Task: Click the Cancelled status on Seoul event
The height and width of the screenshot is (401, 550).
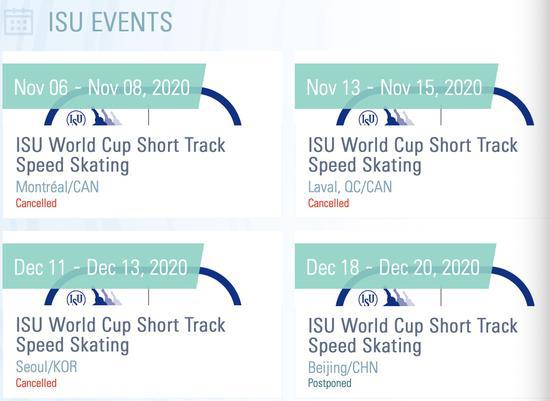Action: click(36, 383)
